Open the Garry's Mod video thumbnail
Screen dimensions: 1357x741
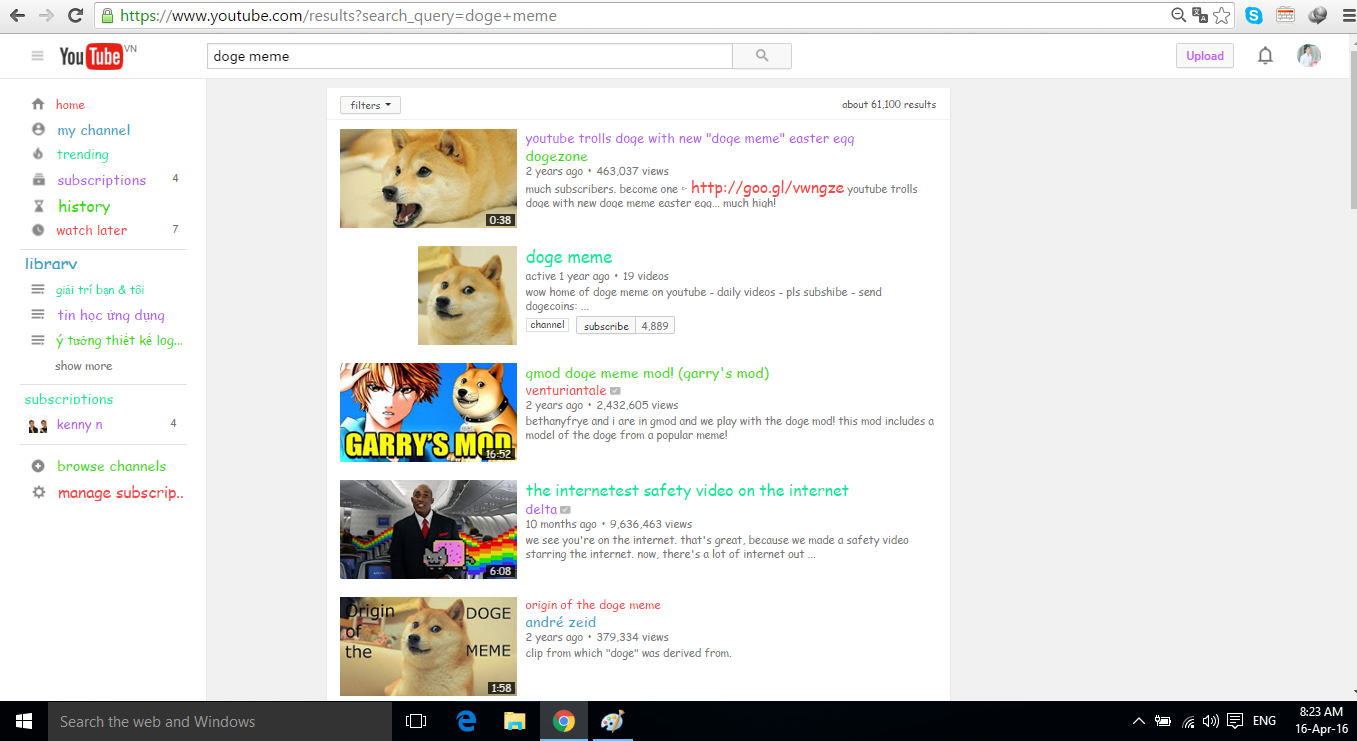click(428, 412)
